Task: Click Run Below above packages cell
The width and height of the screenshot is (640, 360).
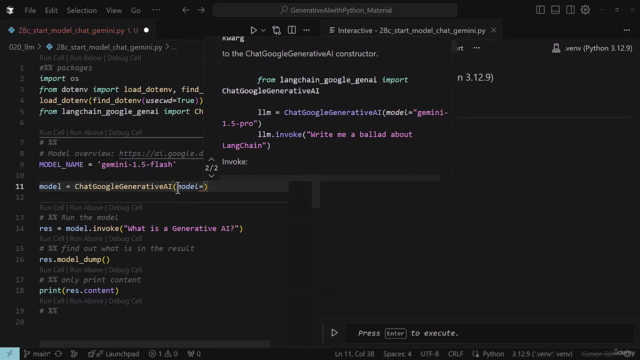Action: 86,58
